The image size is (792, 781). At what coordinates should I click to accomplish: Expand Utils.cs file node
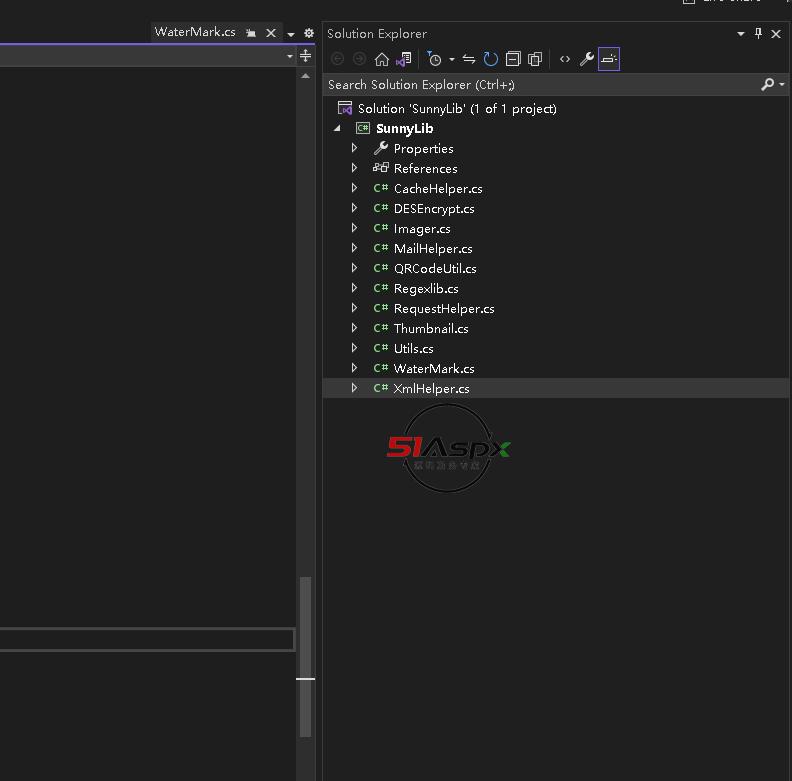tap(354, 348)
